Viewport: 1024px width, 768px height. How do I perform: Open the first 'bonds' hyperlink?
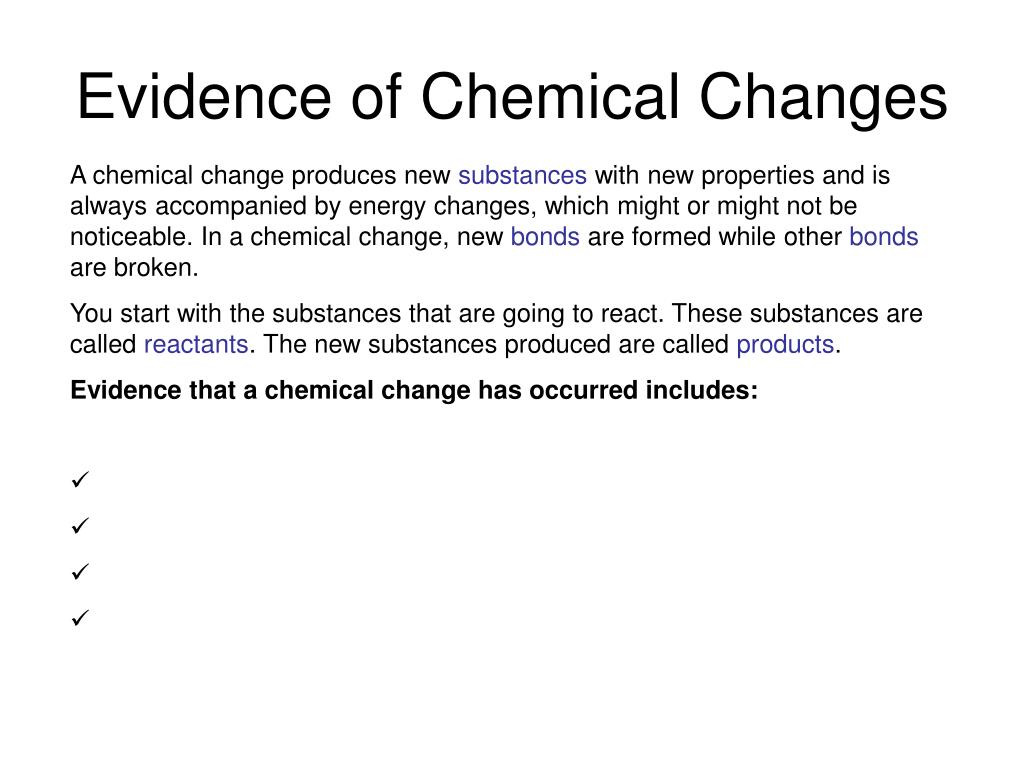click(x=545, y=236)
